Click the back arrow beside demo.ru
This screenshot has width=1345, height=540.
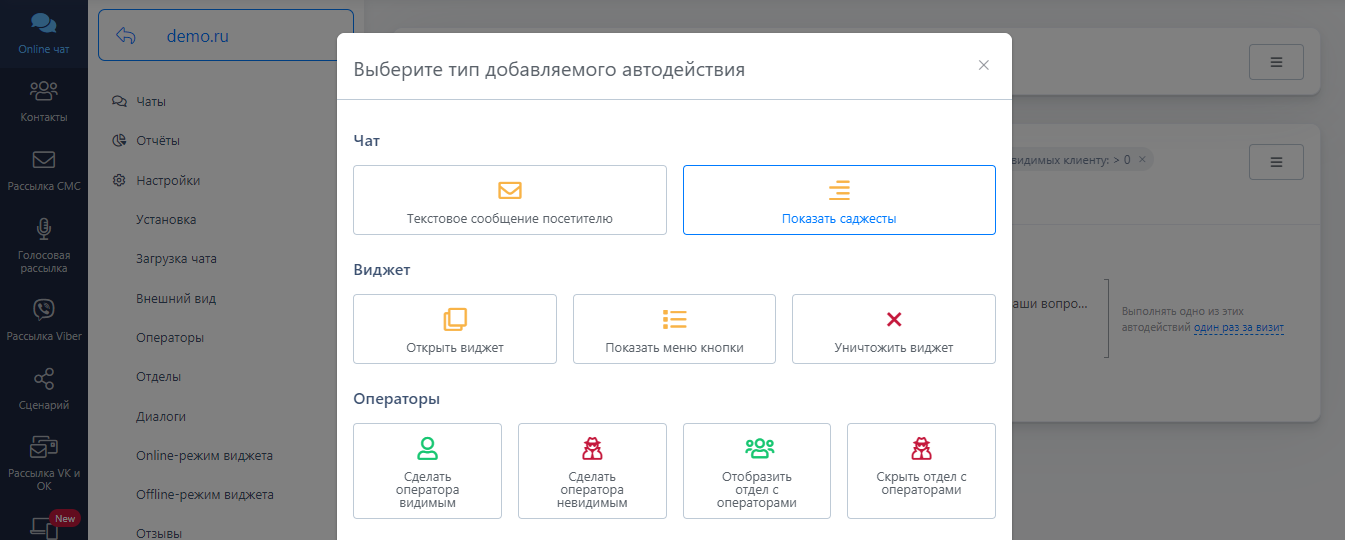coord(126,36)
